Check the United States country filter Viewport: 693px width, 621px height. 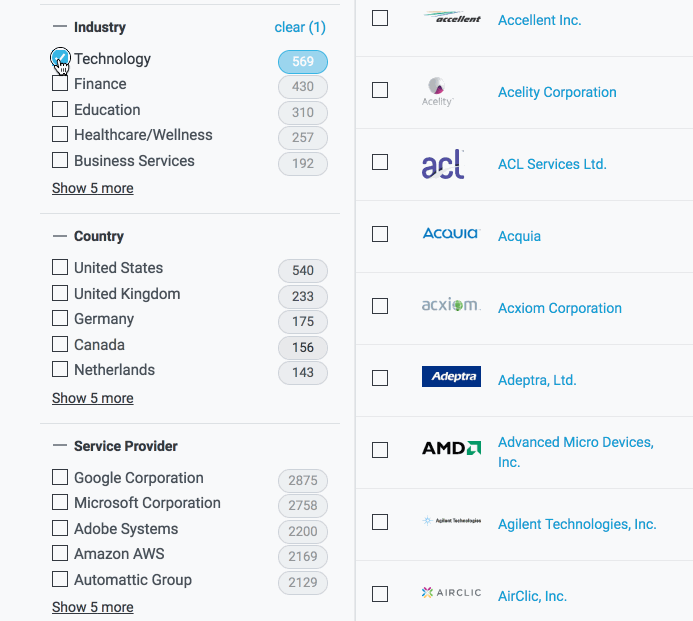(60, 268)
